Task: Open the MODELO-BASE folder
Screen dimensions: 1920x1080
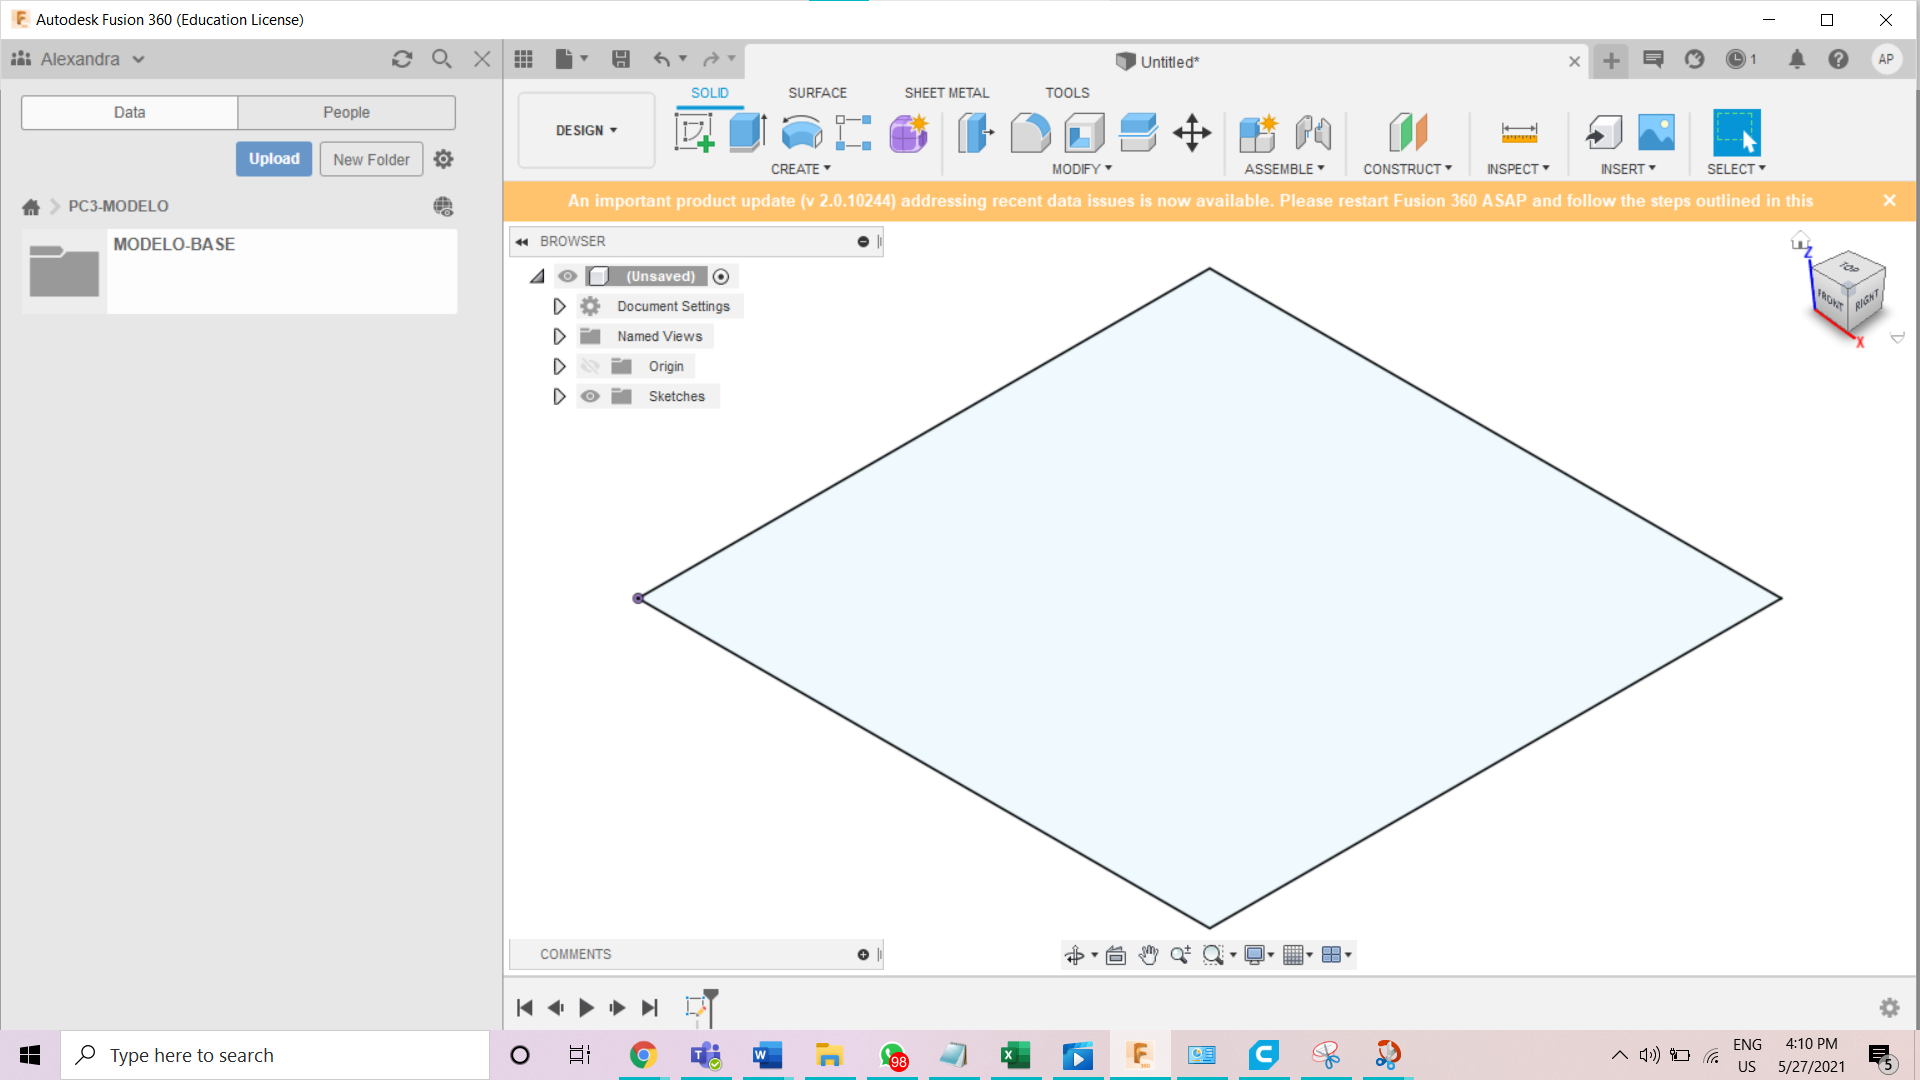Action: coord(239,271)
